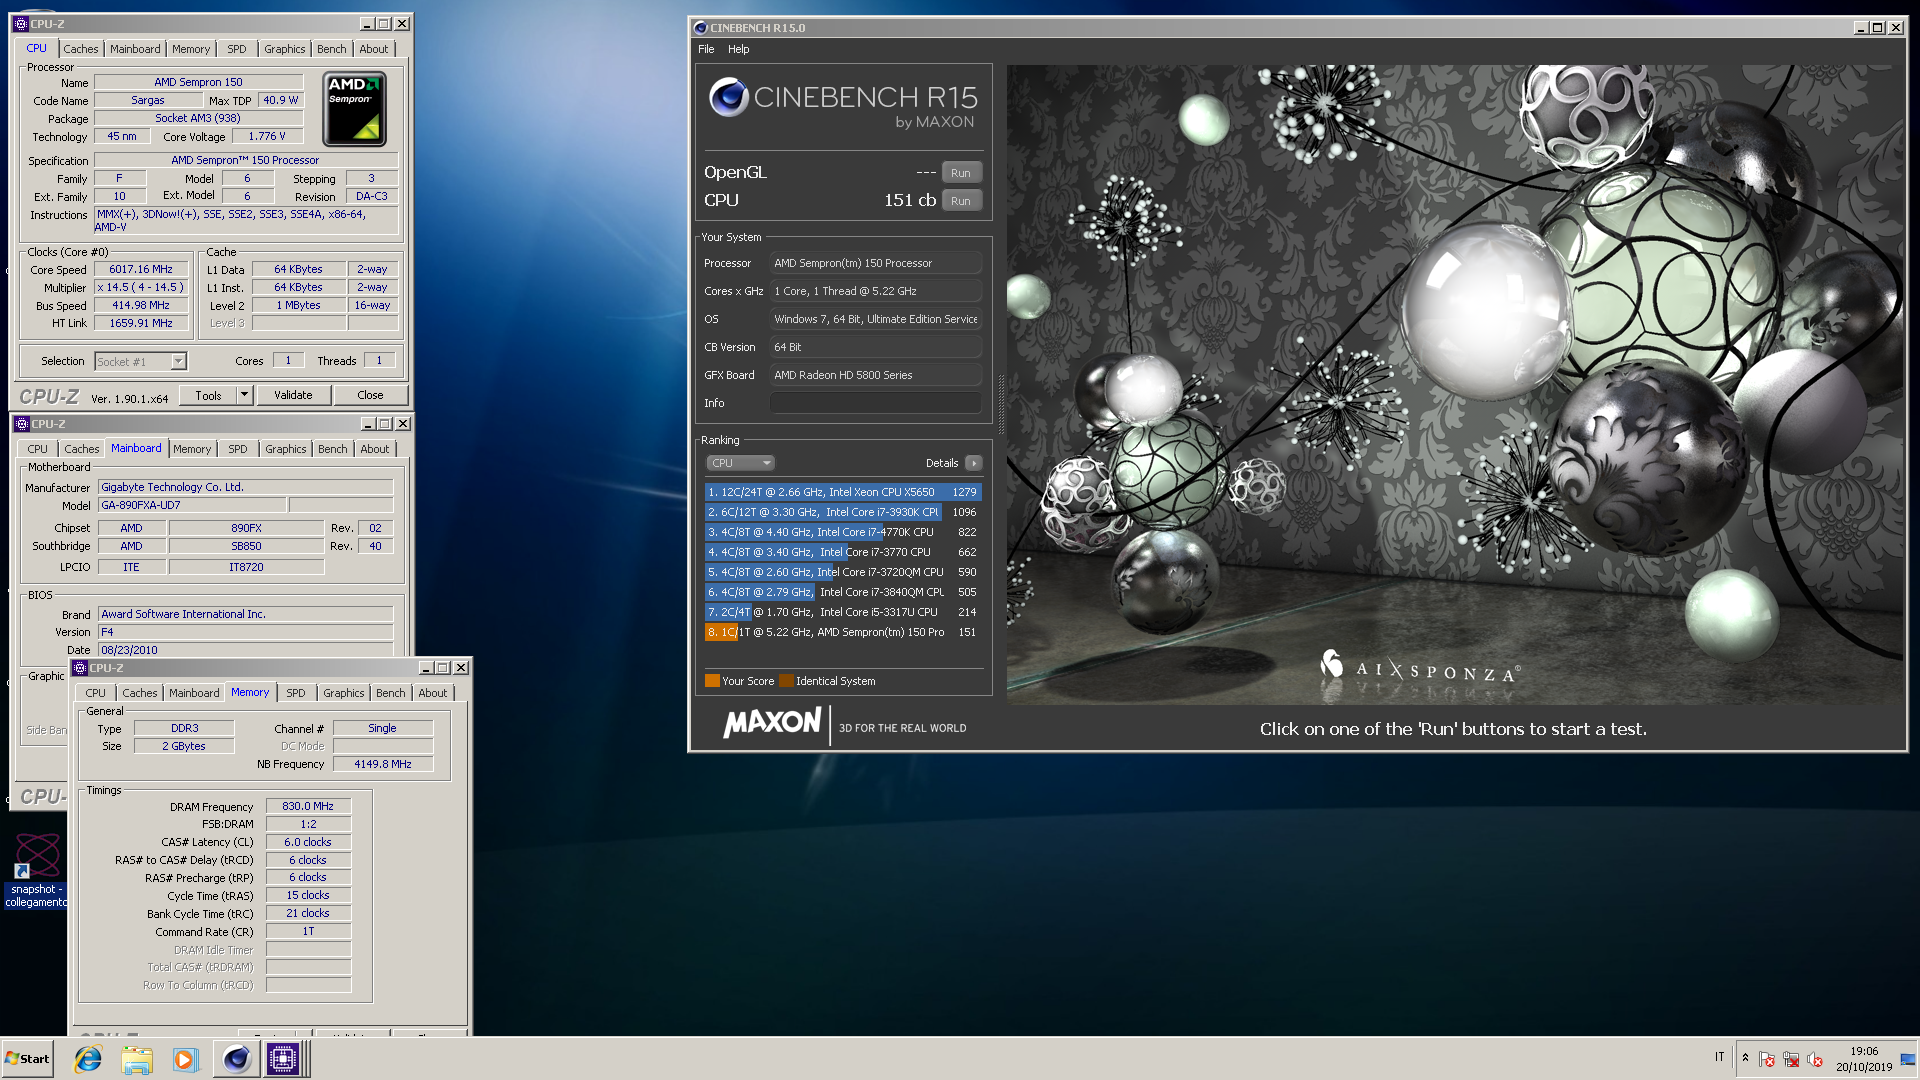This screenshot has height=1080, width=1920.
Task: Run the CPU benchmark
Action: pos(961,201)
